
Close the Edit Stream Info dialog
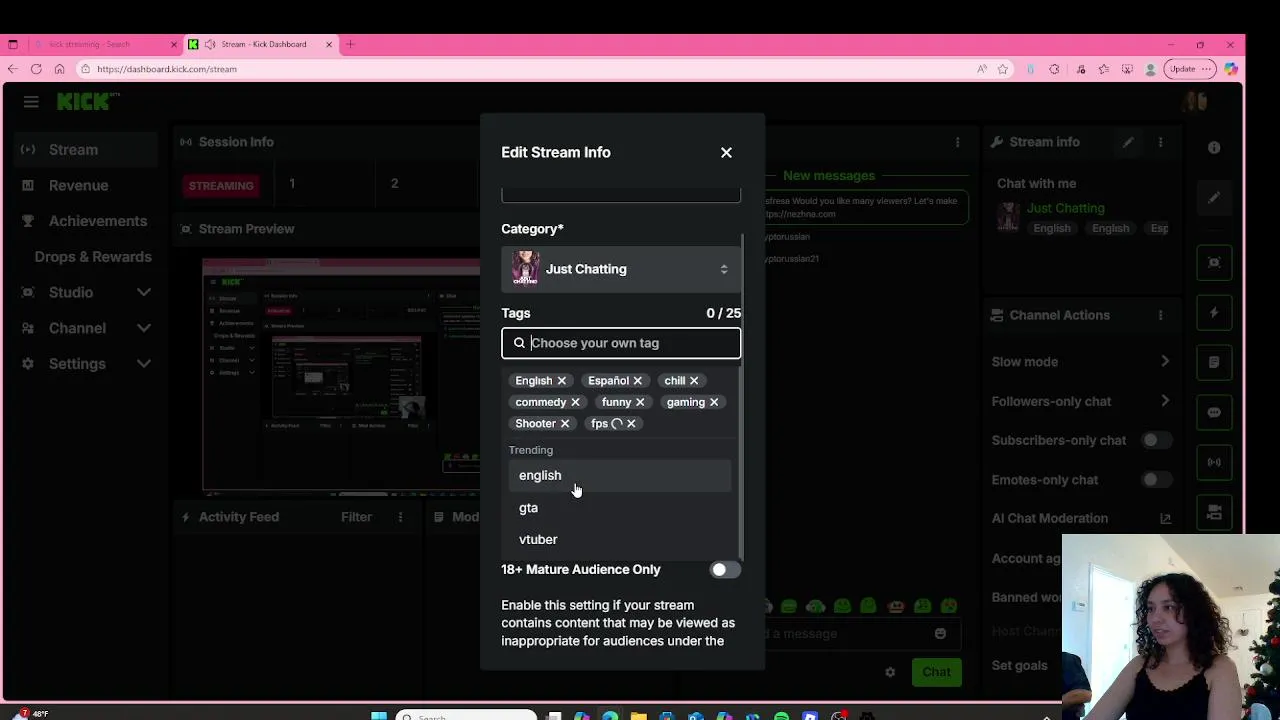tap(726, 153)
